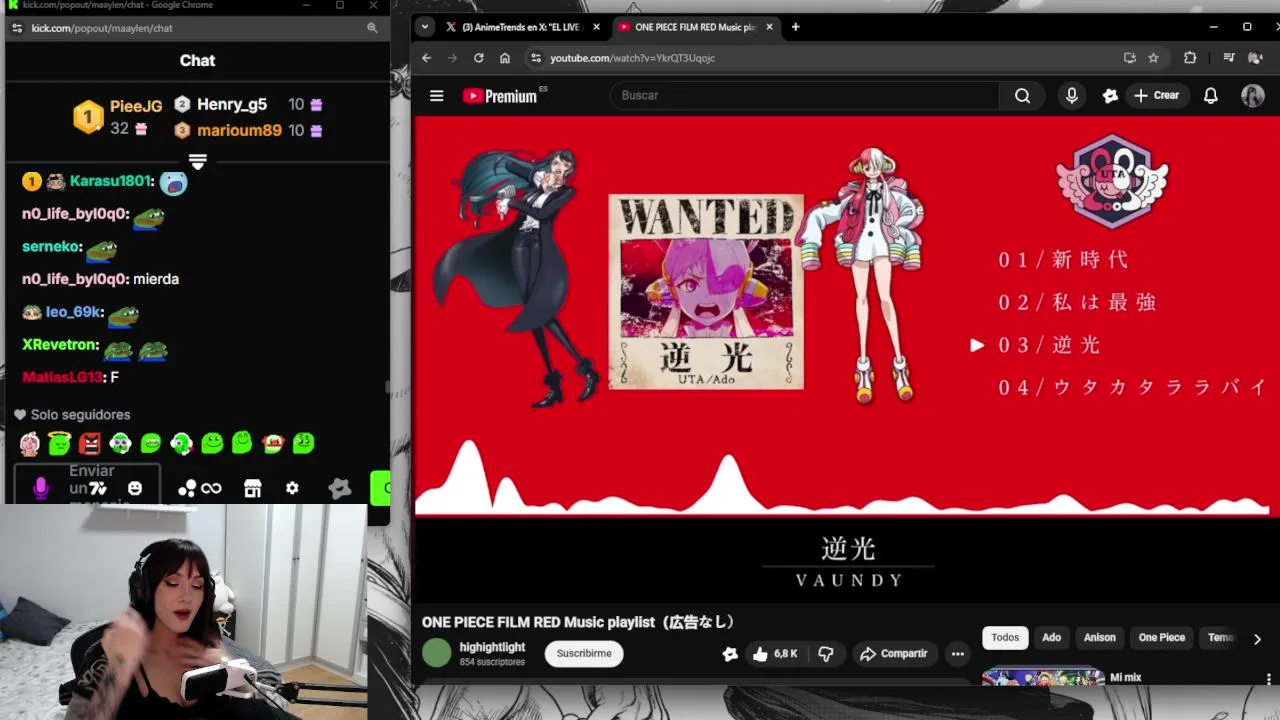Screen dimensions: 1280x720
Task: Open the tab search dropdown arrow
Action: point(426,27)
